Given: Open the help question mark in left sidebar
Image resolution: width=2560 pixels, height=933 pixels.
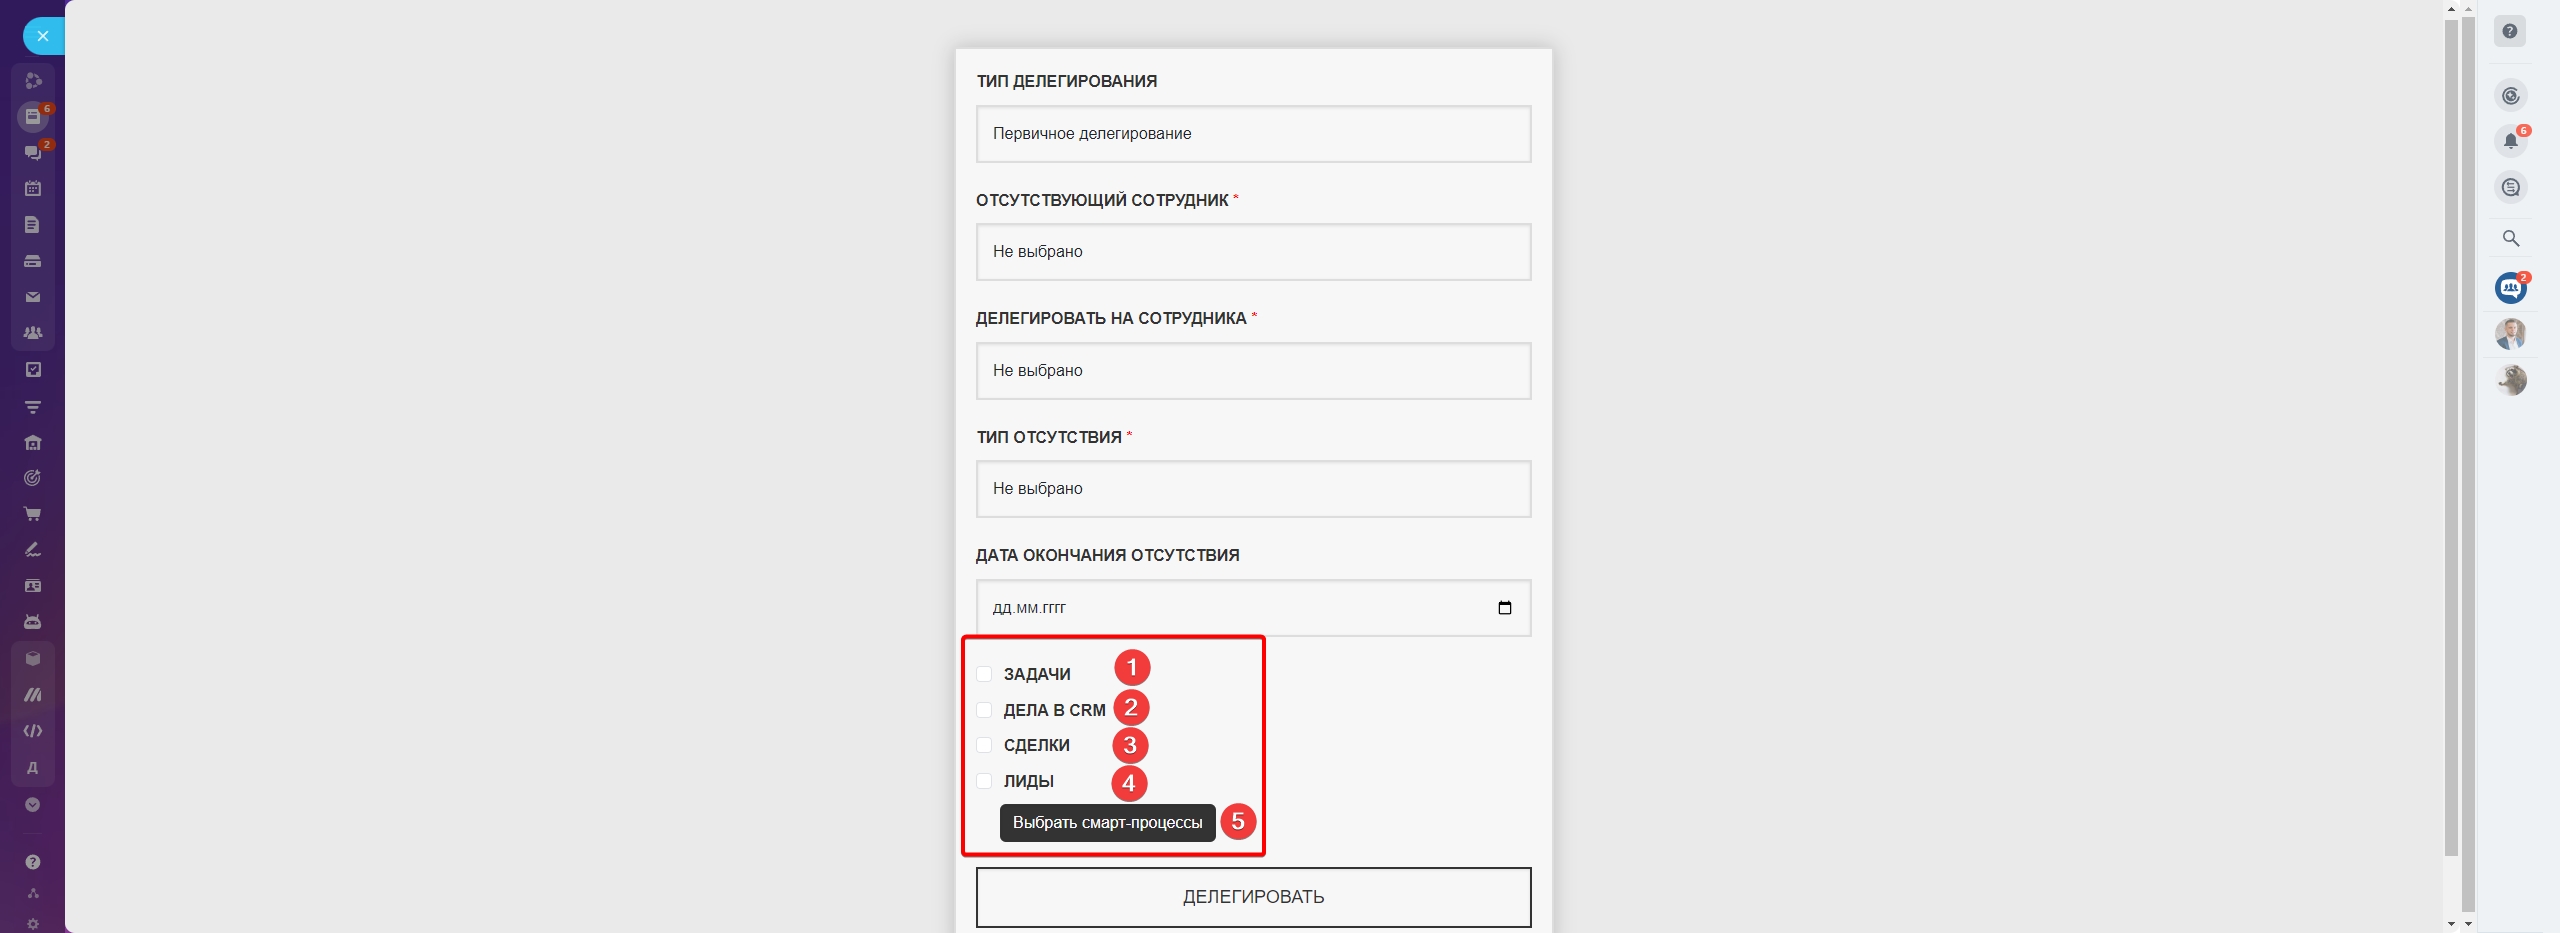Looking at the screenshot, I should click(x=33, y=862).
